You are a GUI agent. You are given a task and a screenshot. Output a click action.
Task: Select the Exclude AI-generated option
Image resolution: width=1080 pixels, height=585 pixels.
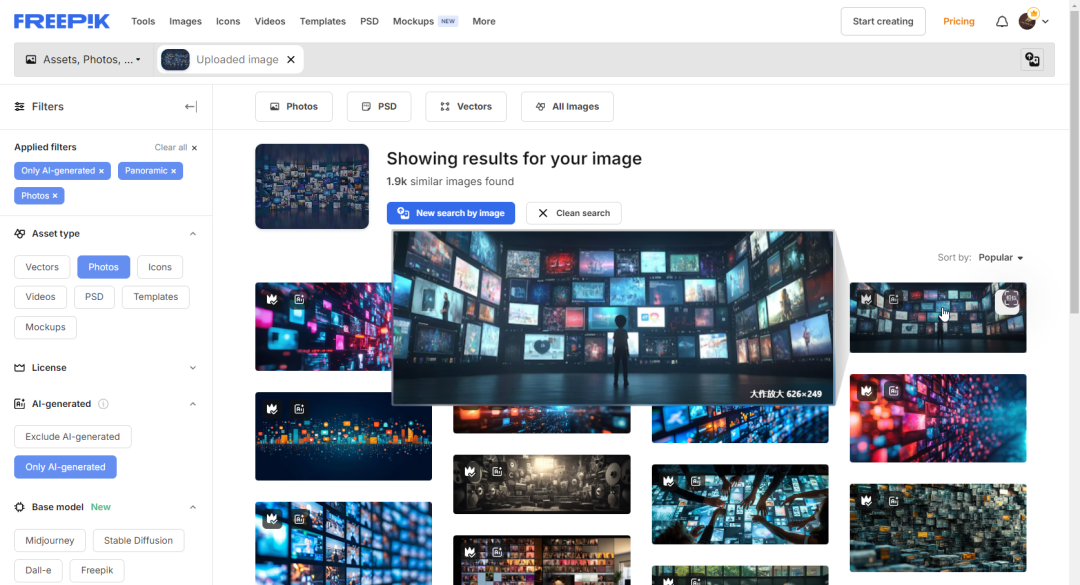pyautogui.click(x=72, y=437)
